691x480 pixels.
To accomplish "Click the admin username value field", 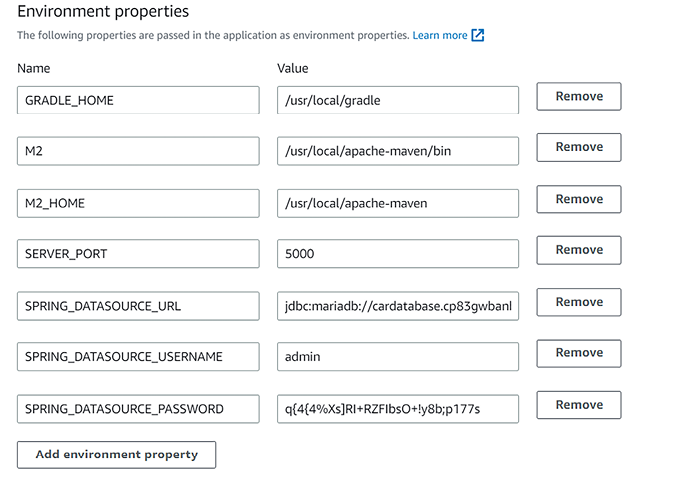I will click(x=397, y=357).
